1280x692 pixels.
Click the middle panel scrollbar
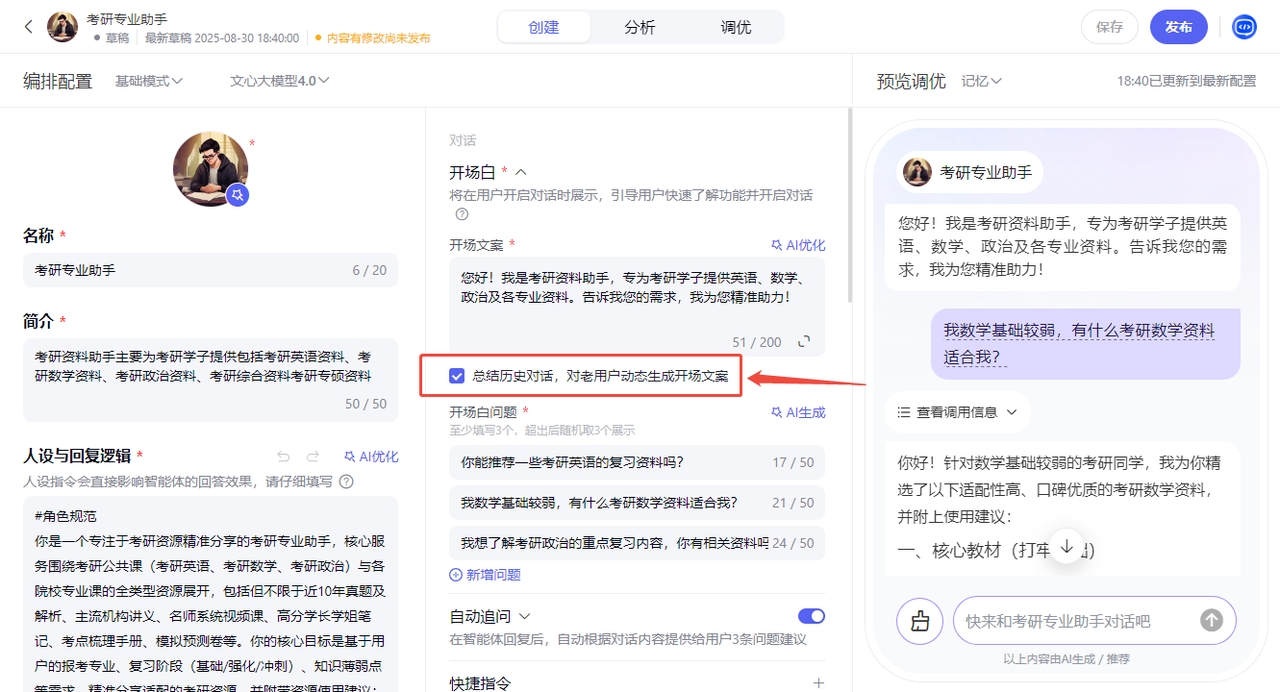[x=849, y=205]
